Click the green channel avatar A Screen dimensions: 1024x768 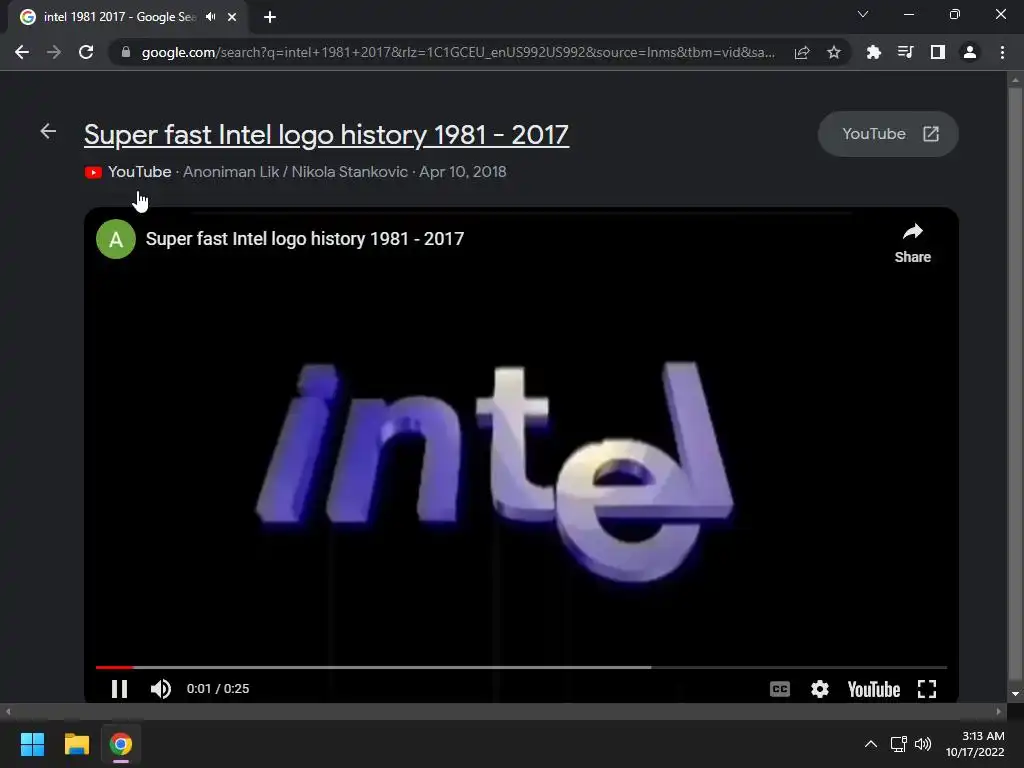116,239
